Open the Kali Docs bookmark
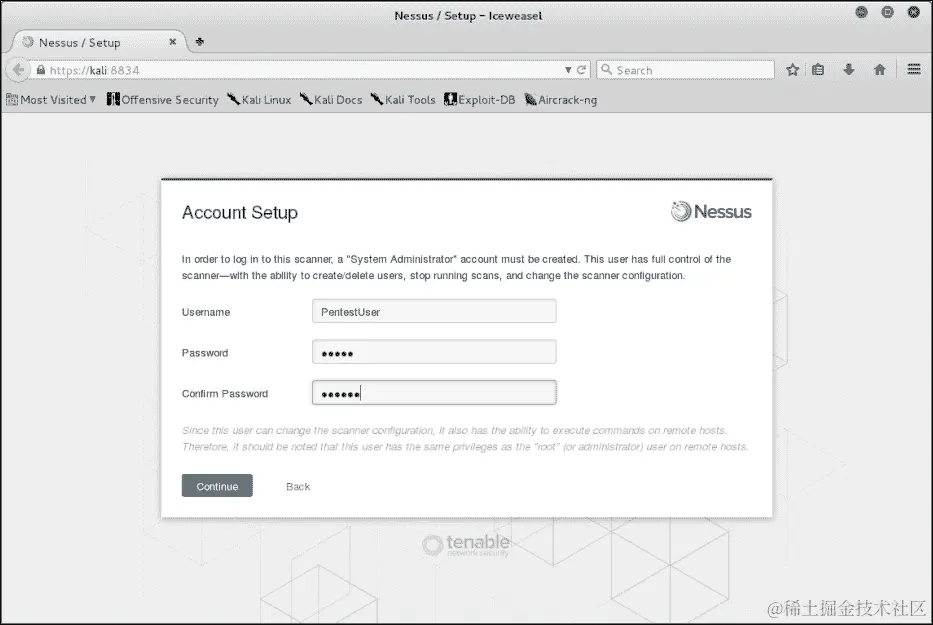The width and height of the screenshot is (933, 625). pyautogui.click(x=331, y=100)
